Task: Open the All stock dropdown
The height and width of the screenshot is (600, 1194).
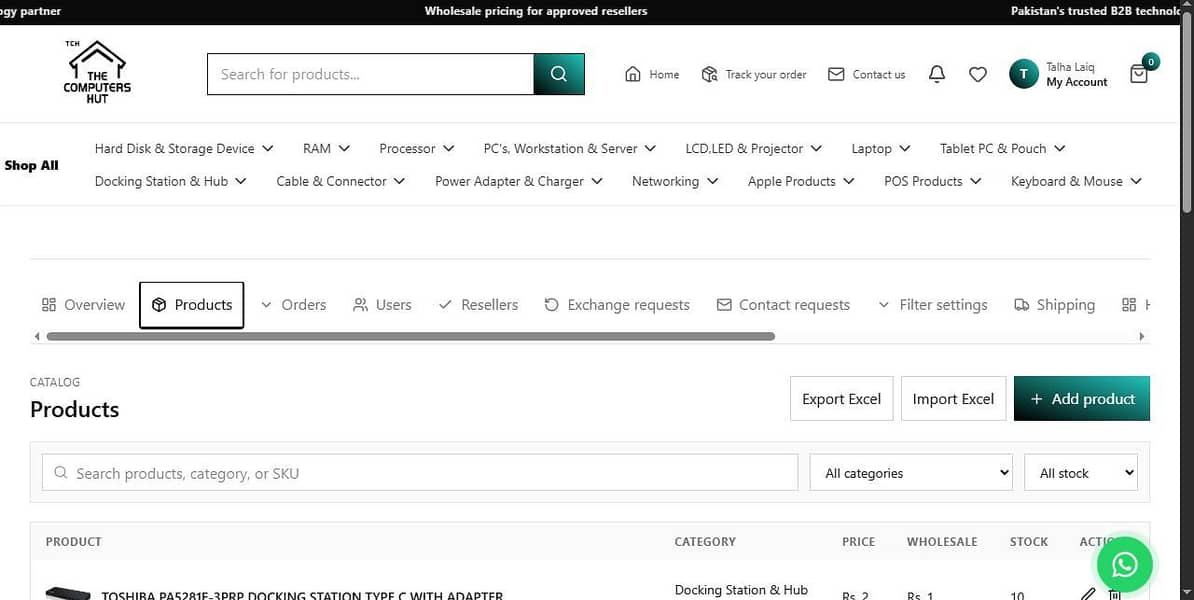Action: [x=1081, y=473]
